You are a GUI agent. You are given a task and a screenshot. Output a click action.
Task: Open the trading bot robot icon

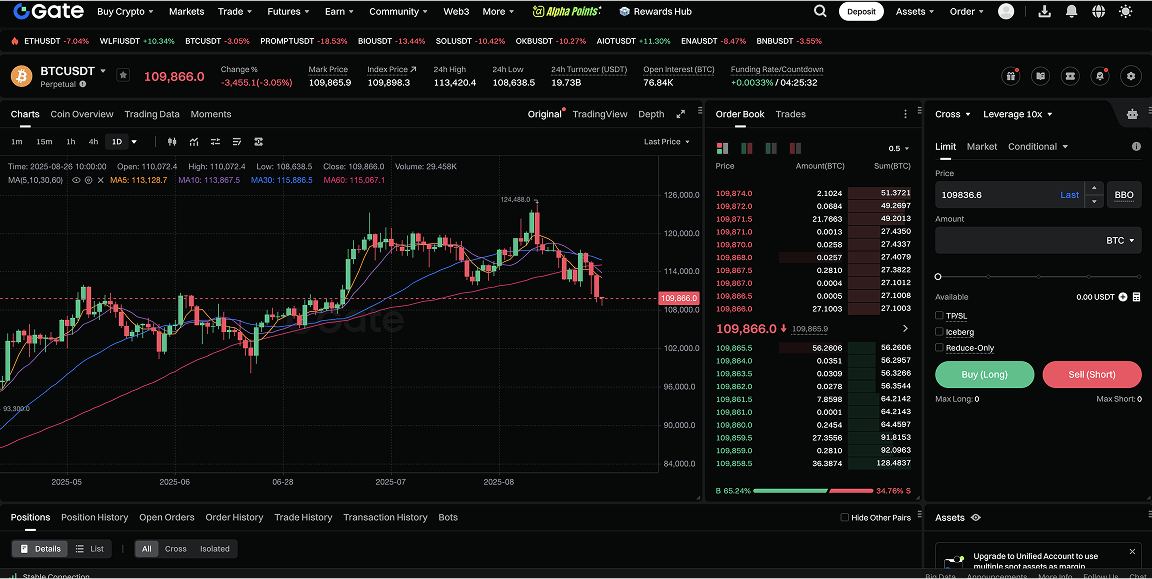[1132, 114]
